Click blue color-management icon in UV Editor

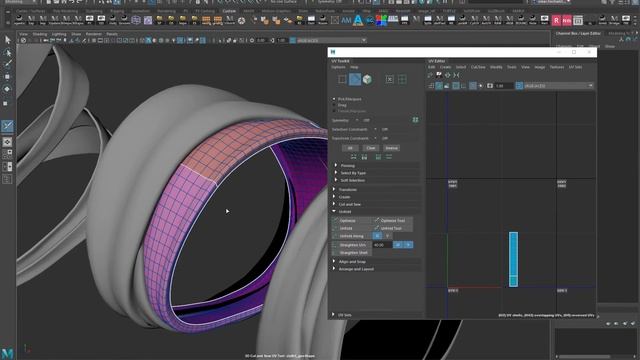519,86
